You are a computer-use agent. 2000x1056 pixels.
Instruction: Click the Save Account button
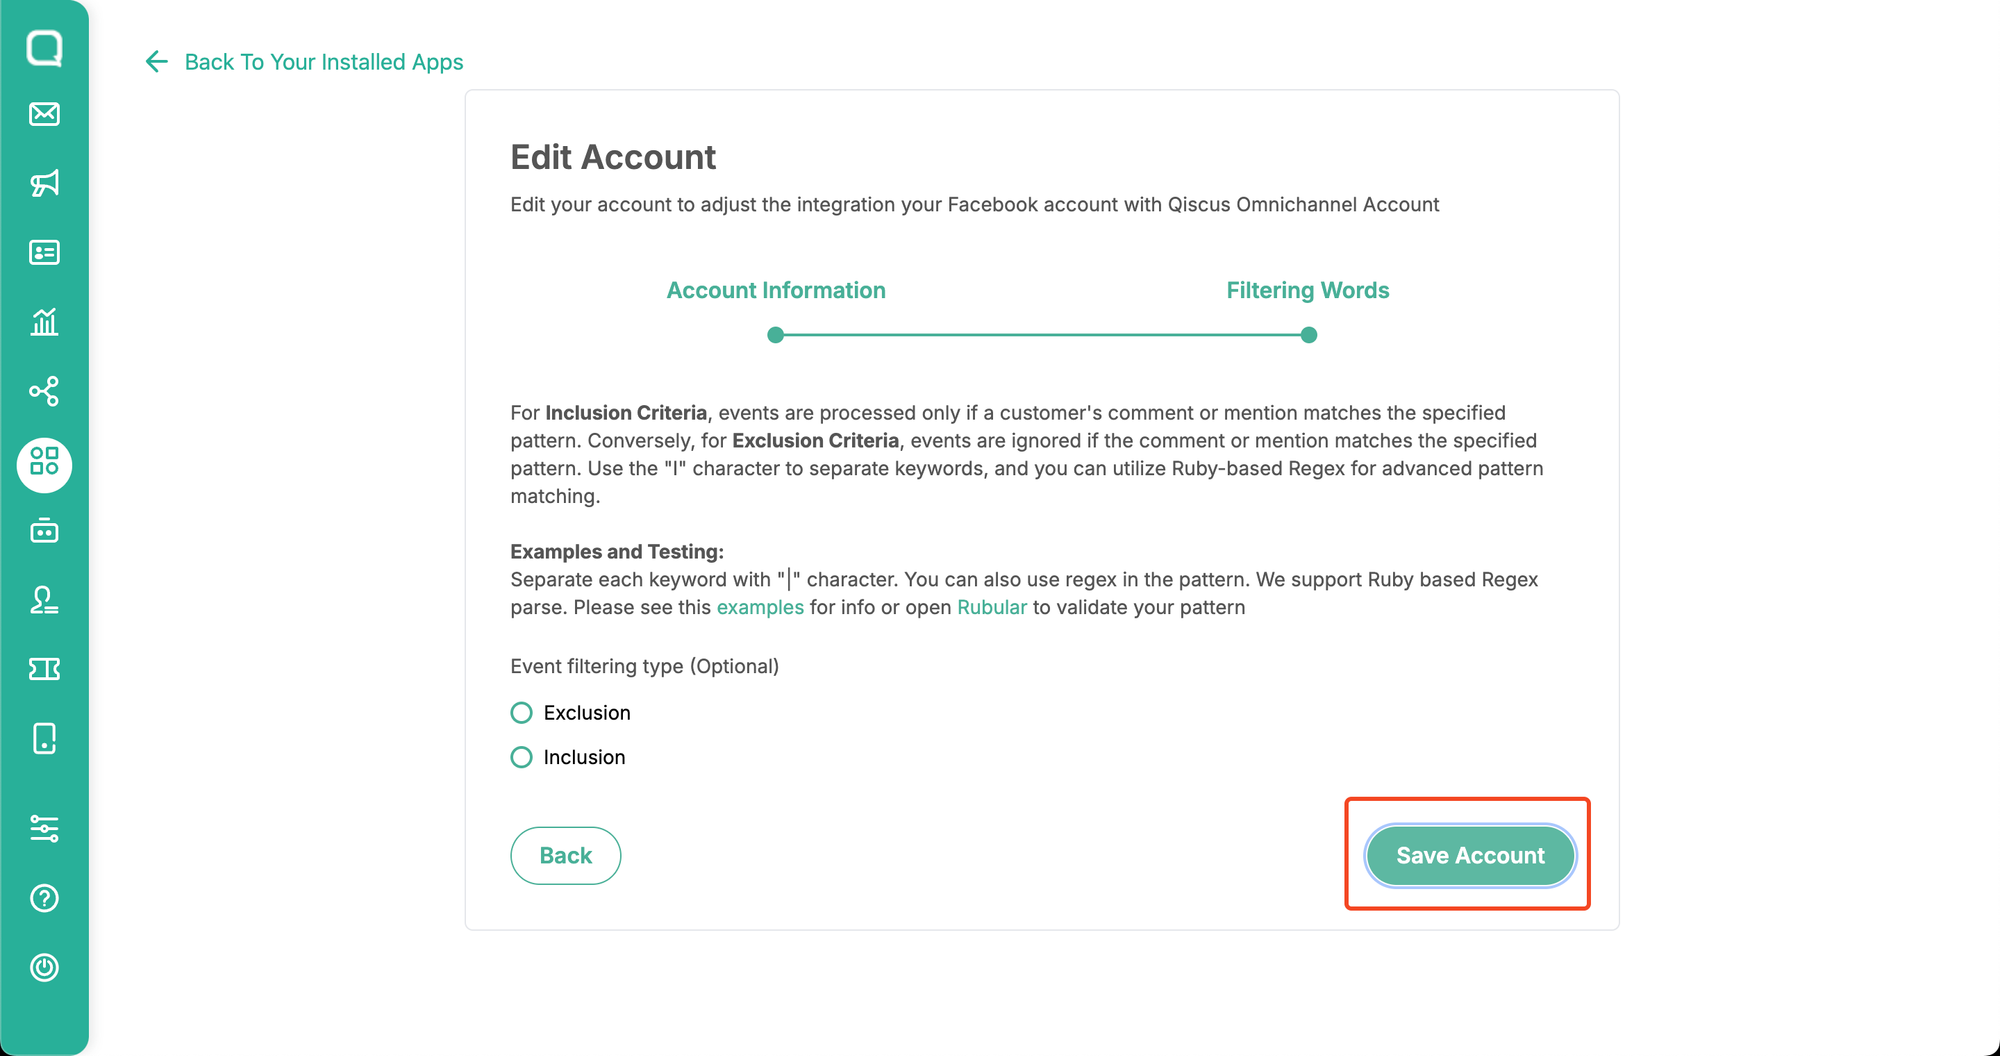[x=1470, y=856]
